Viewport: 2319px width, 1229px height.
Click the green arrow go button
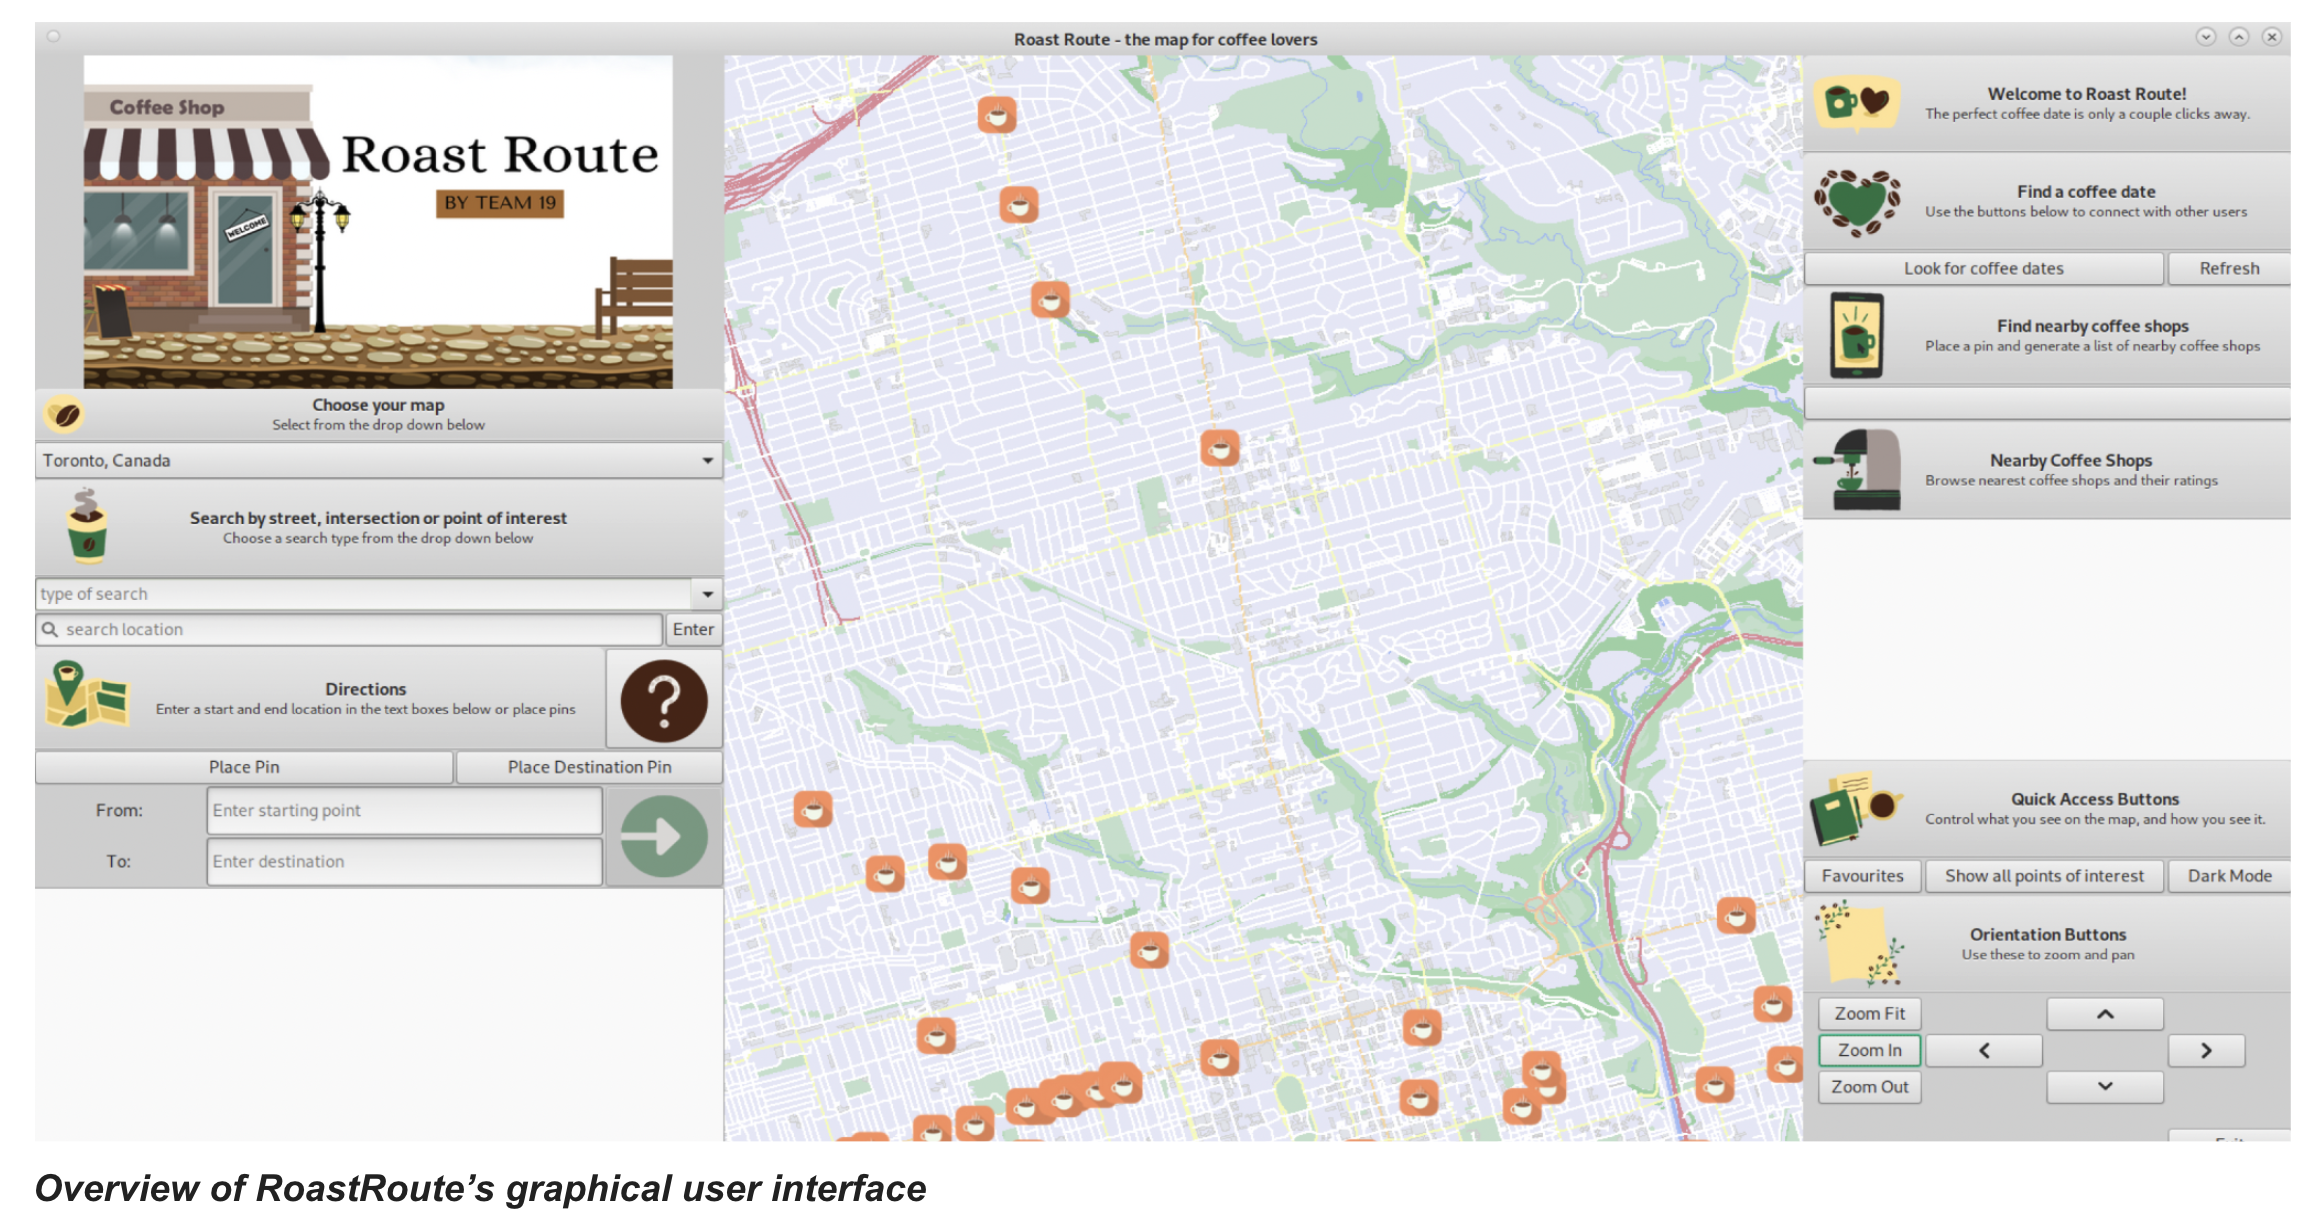click(x=663, y=836)
